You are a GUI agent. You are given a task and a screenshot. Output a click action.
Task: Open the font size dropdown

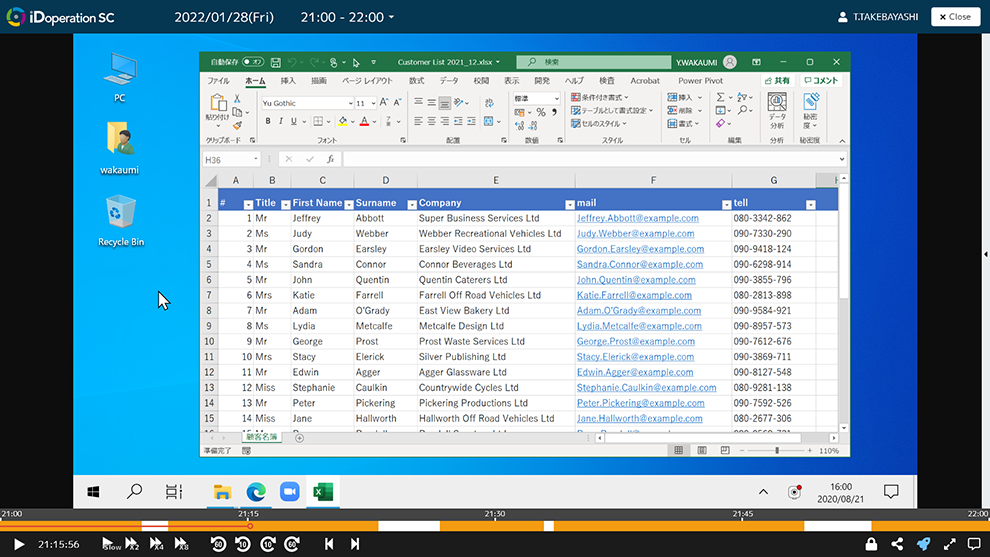click(x=373, y=104)
